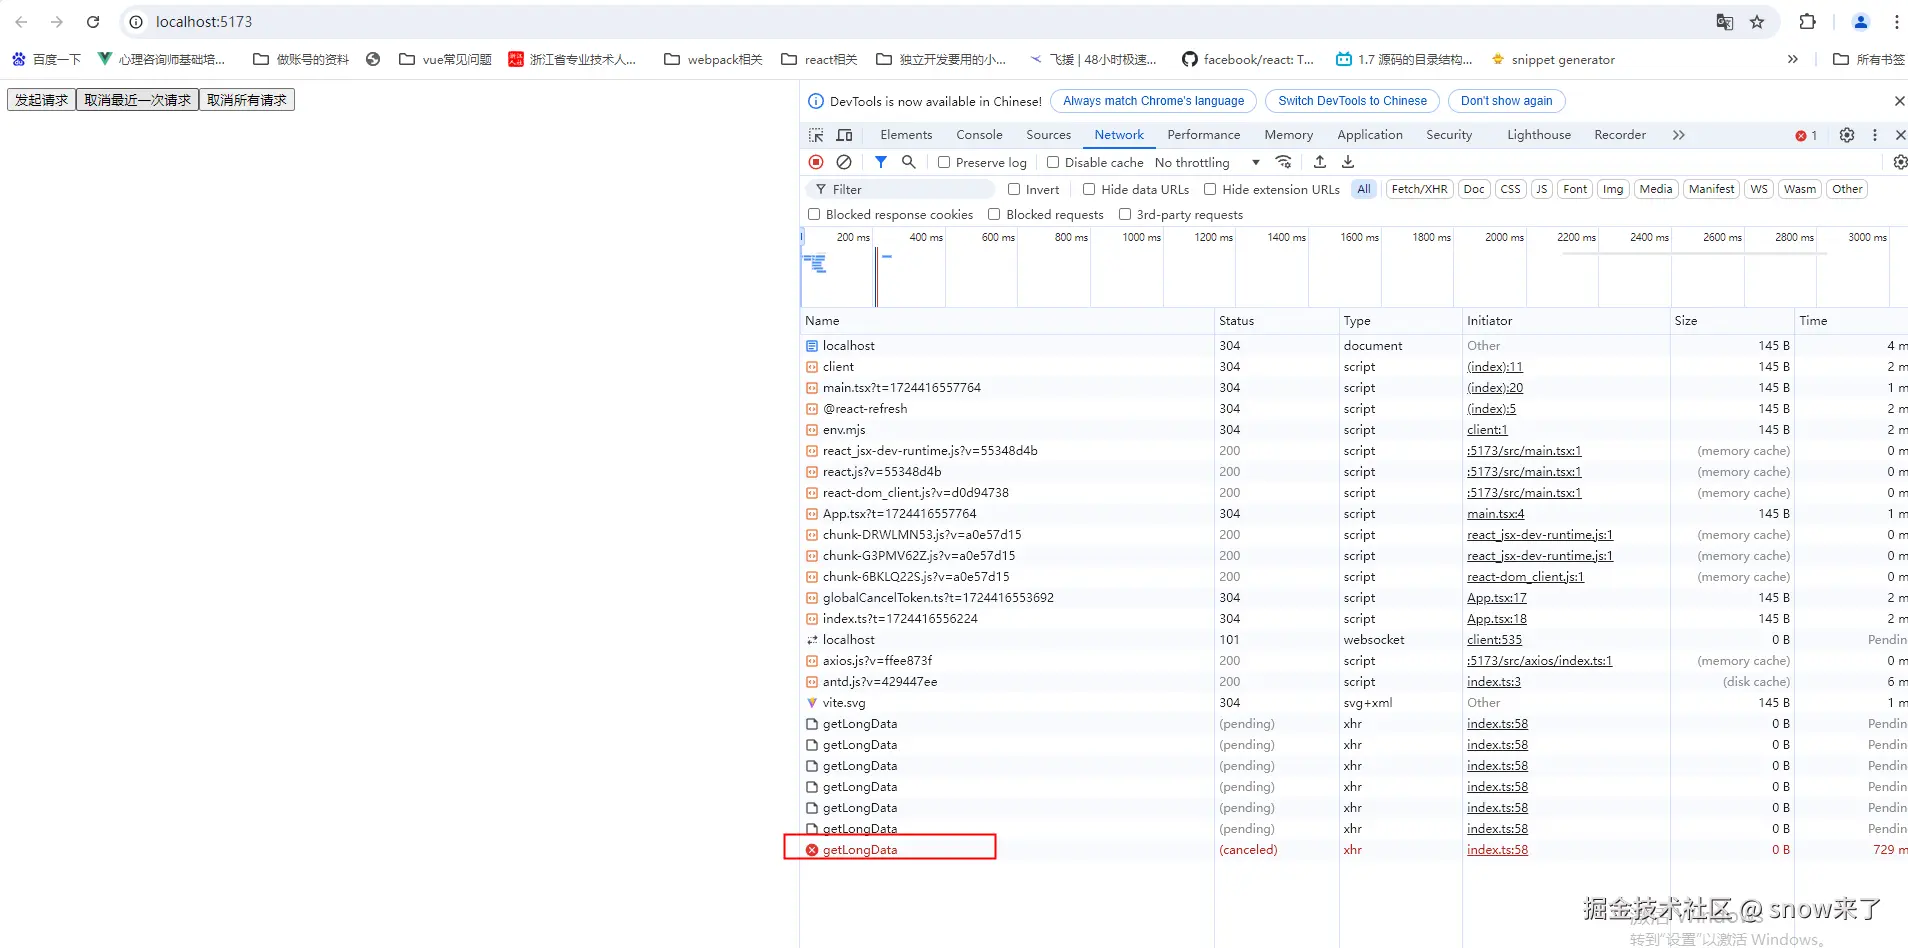Export HAR file with download arrow
Screen dimensions: 1908x948
click(x=1348, y=162)
